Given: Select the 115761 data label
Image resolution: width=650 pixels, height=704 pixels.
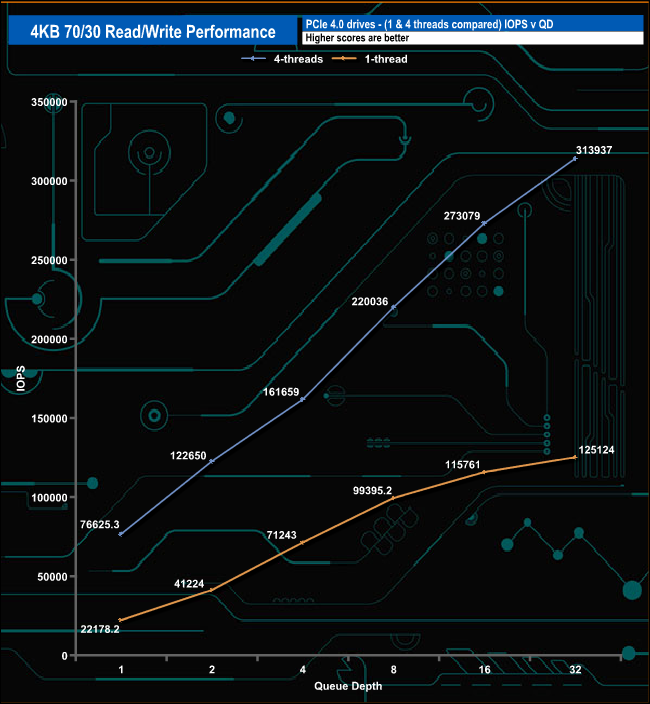Looking at the screenshot, I should (x=462, y=465).
